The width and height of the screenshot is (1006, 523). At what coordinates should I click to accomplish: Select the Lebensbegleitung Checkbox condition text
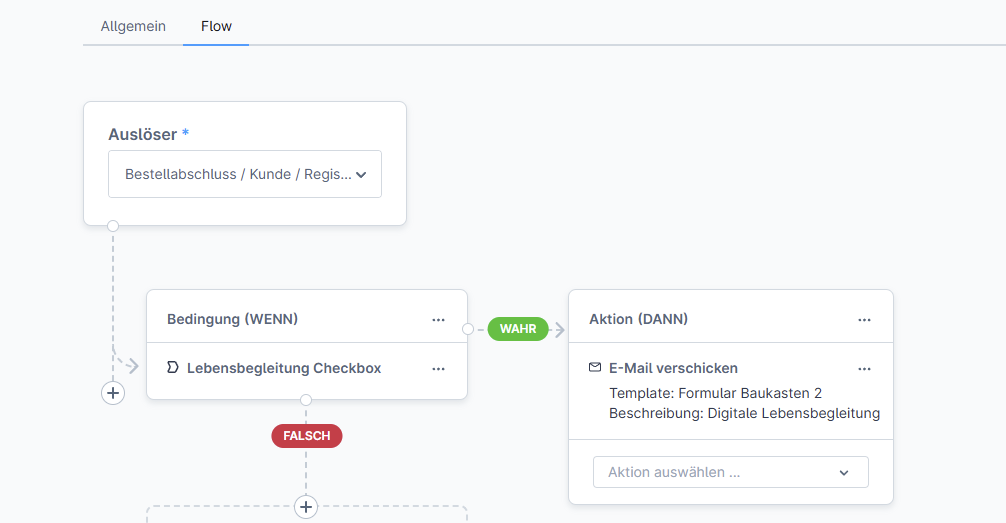tap(284, 368)
